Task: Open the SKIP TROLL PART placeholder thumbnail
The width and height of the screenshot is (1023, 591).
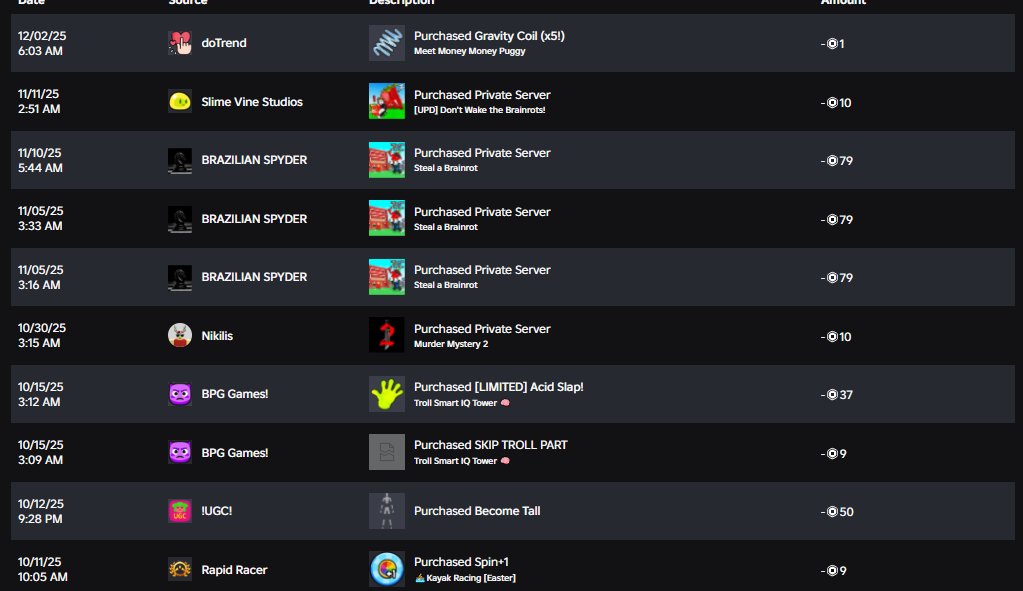Action: point(387,452)
